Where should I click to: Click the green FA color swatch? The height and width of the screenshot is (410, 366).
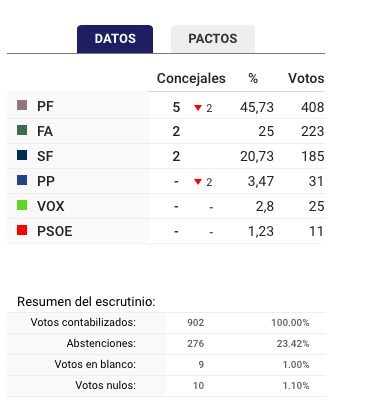22,130
